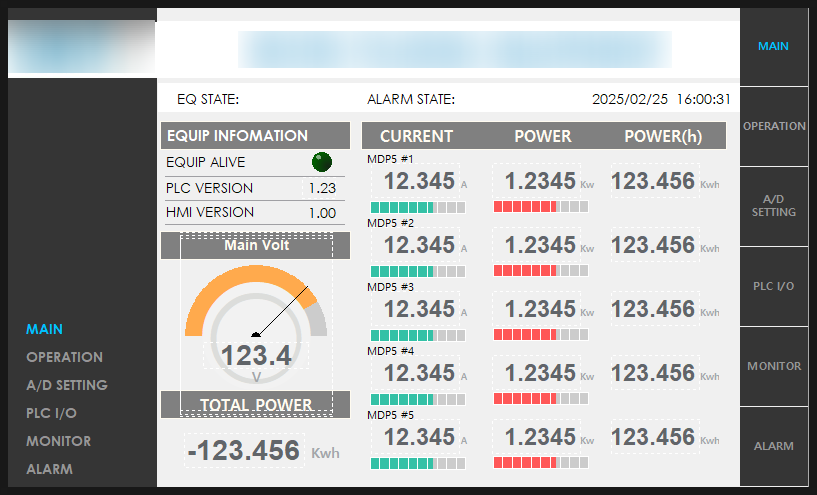
Task: Open MONITOR from the right button panel
Action: coord(774,366)
